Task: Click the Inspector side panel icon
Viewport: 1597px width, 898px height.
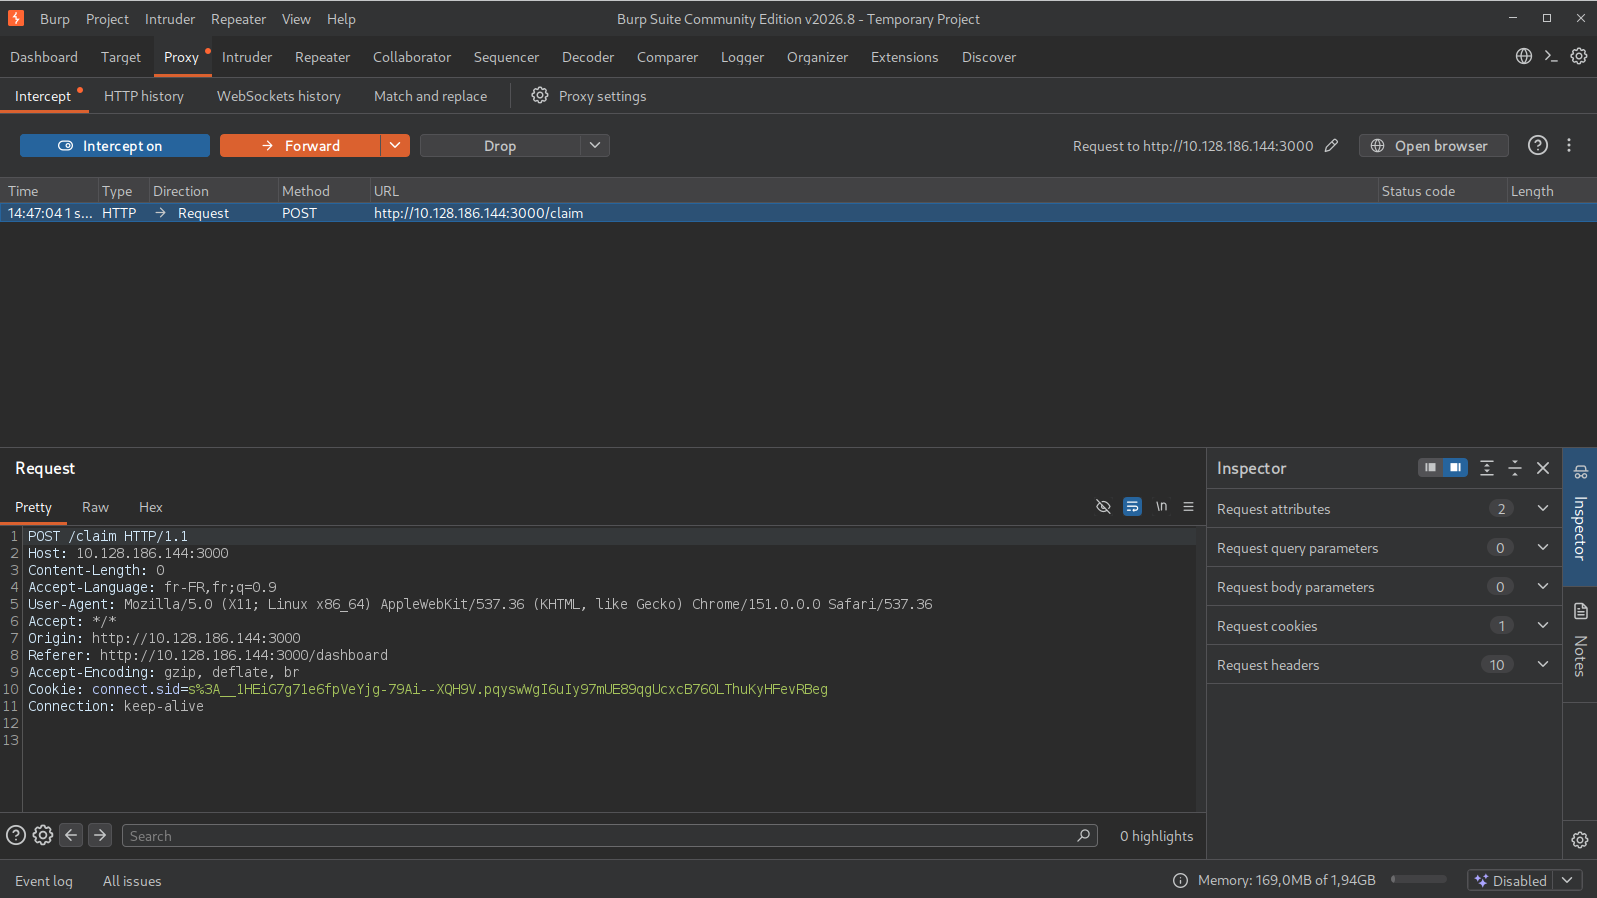Action: [1580, 472]
